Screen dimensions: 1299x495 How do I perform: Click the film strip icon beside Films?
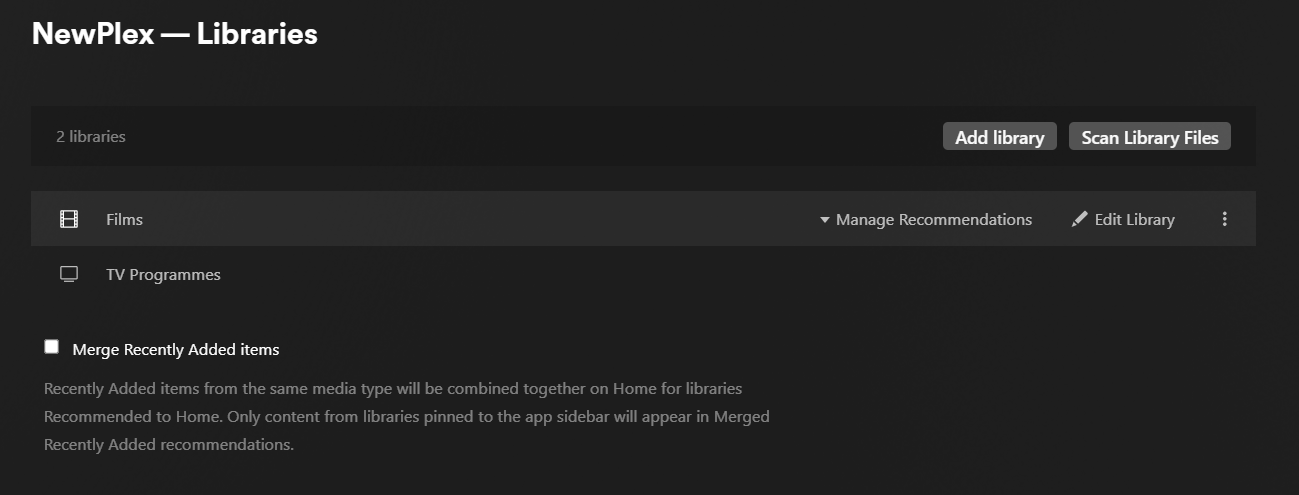click(69, 219)
